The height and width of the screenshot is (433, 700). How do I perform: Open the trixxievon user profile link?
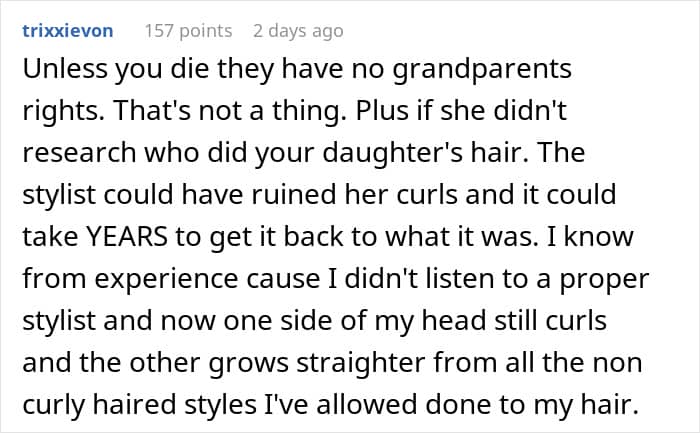pyautogui.click(x=67, y=31)
